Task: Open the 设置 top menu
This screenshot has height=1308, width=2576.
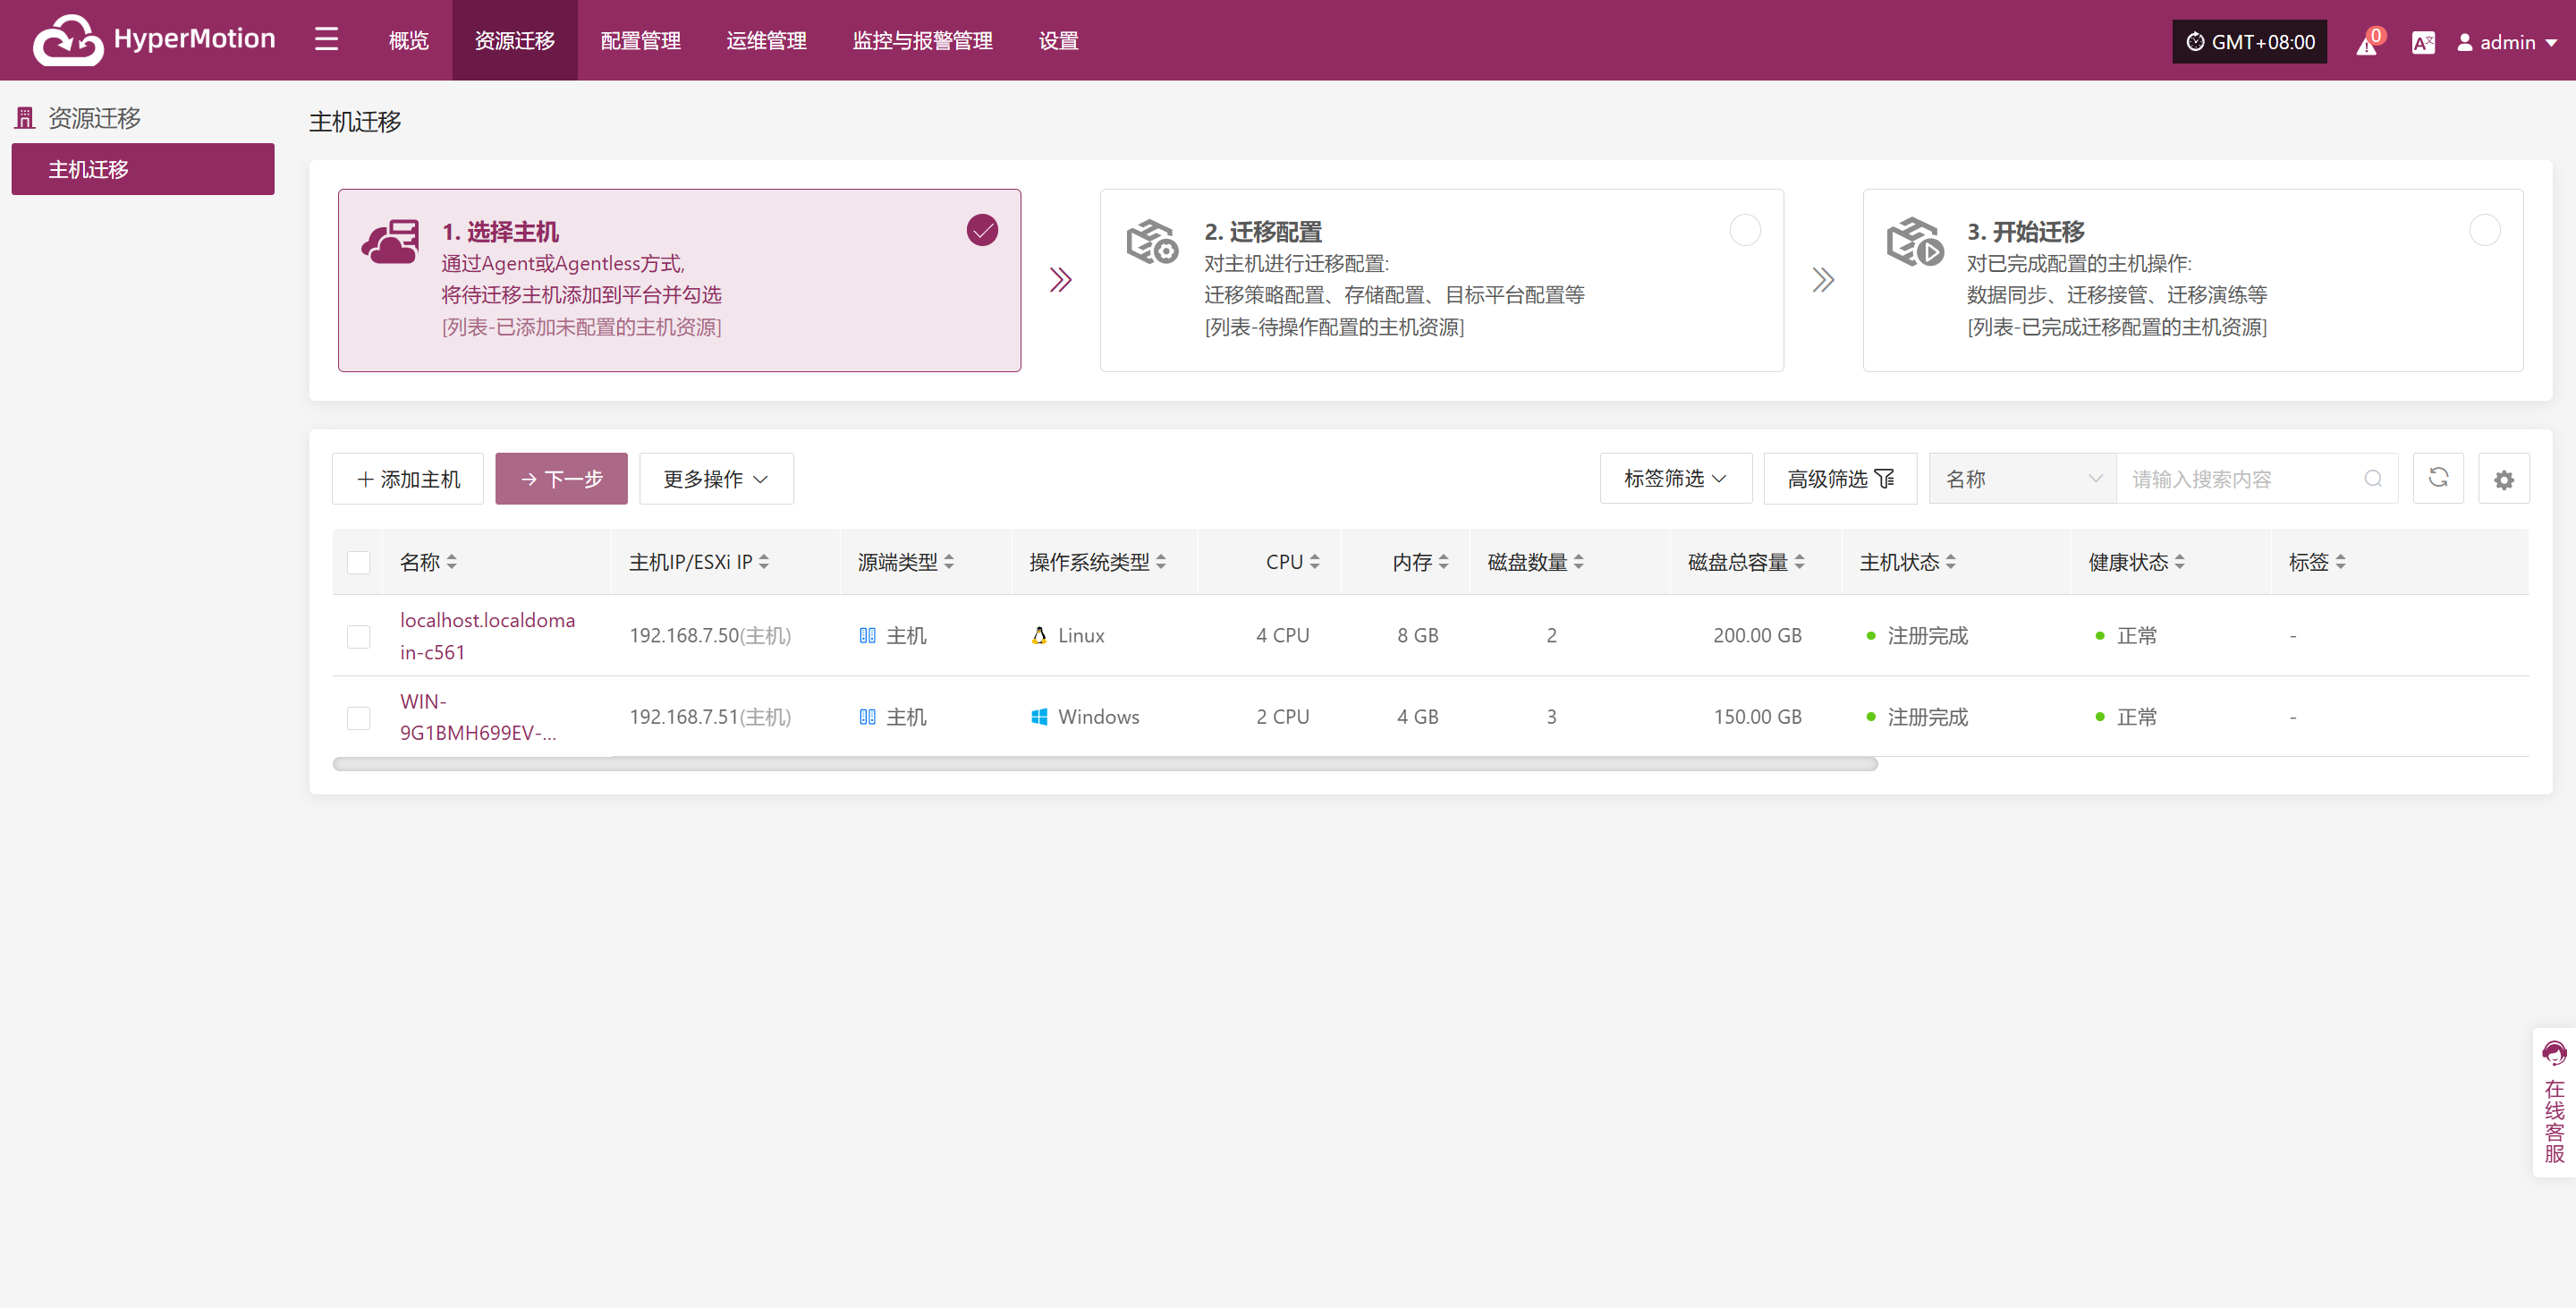Action: click(x=1058, y=40)
